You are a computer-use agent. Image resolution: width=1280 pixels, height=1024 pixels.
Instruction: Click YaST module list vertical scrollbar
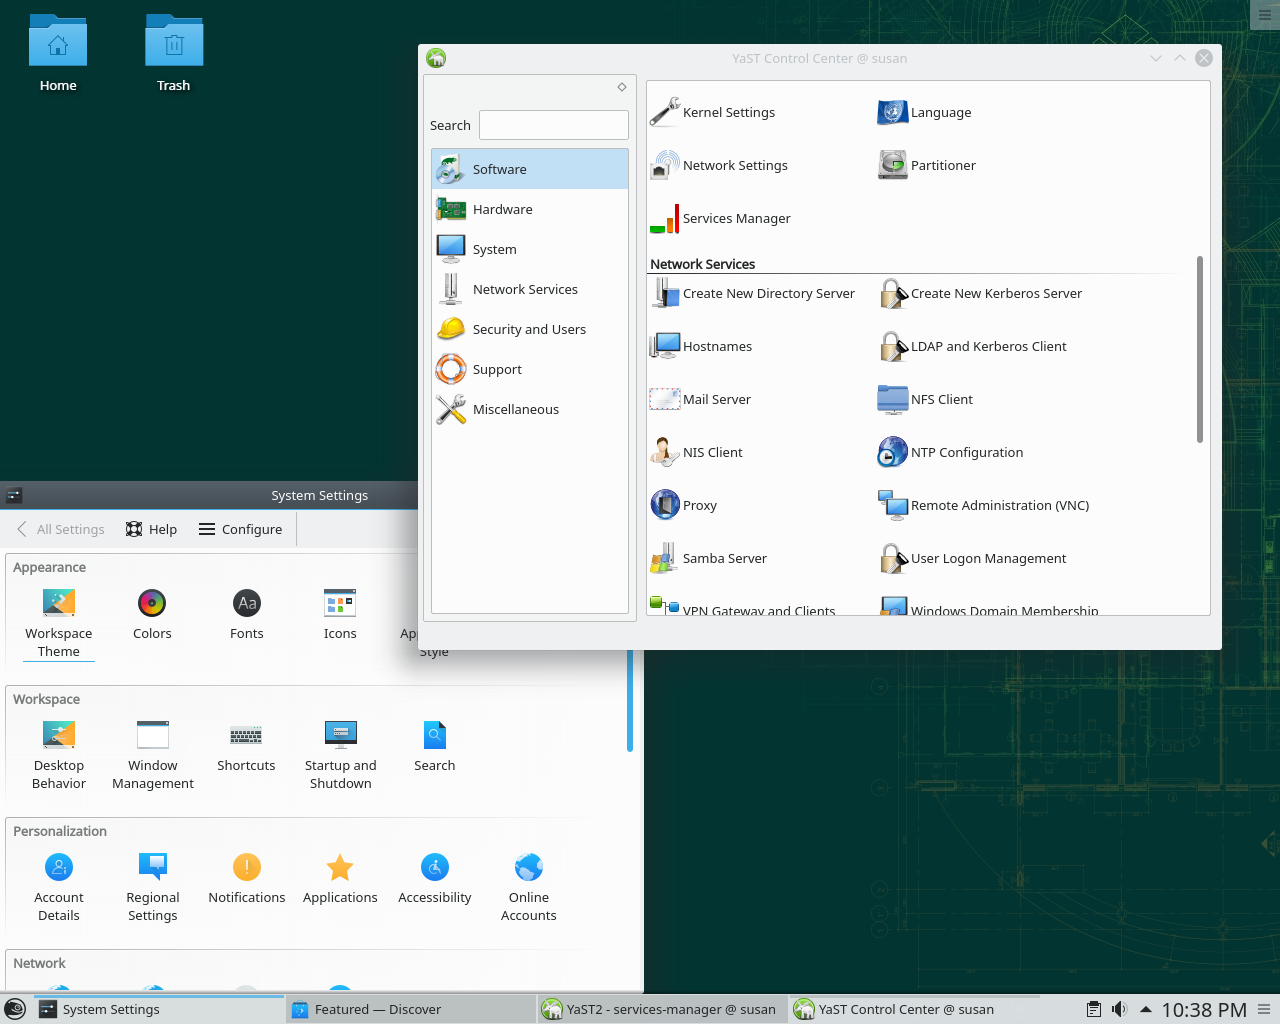pyautogui.click(x=1200, y=349)
